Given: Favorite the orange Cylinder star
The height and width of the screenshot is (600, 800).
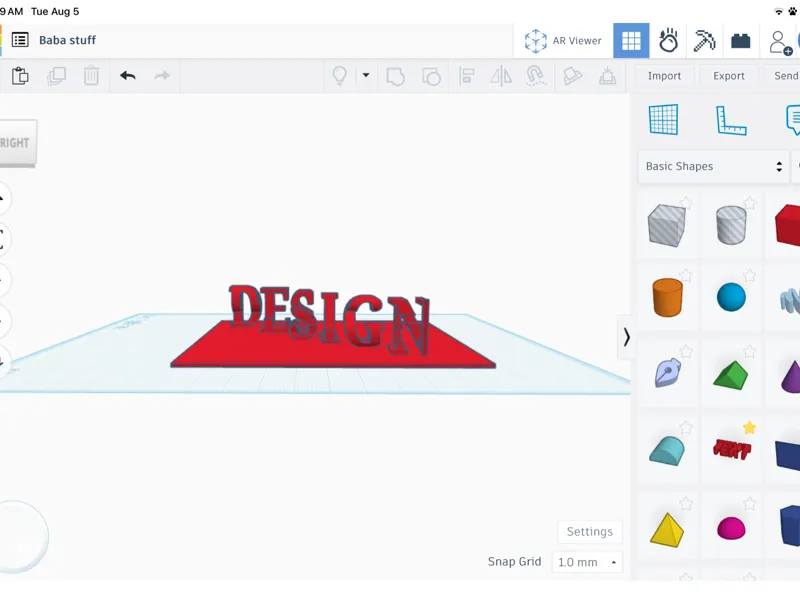Looking at the screenshot, I should pyautogui.click(x=686, y=276).
